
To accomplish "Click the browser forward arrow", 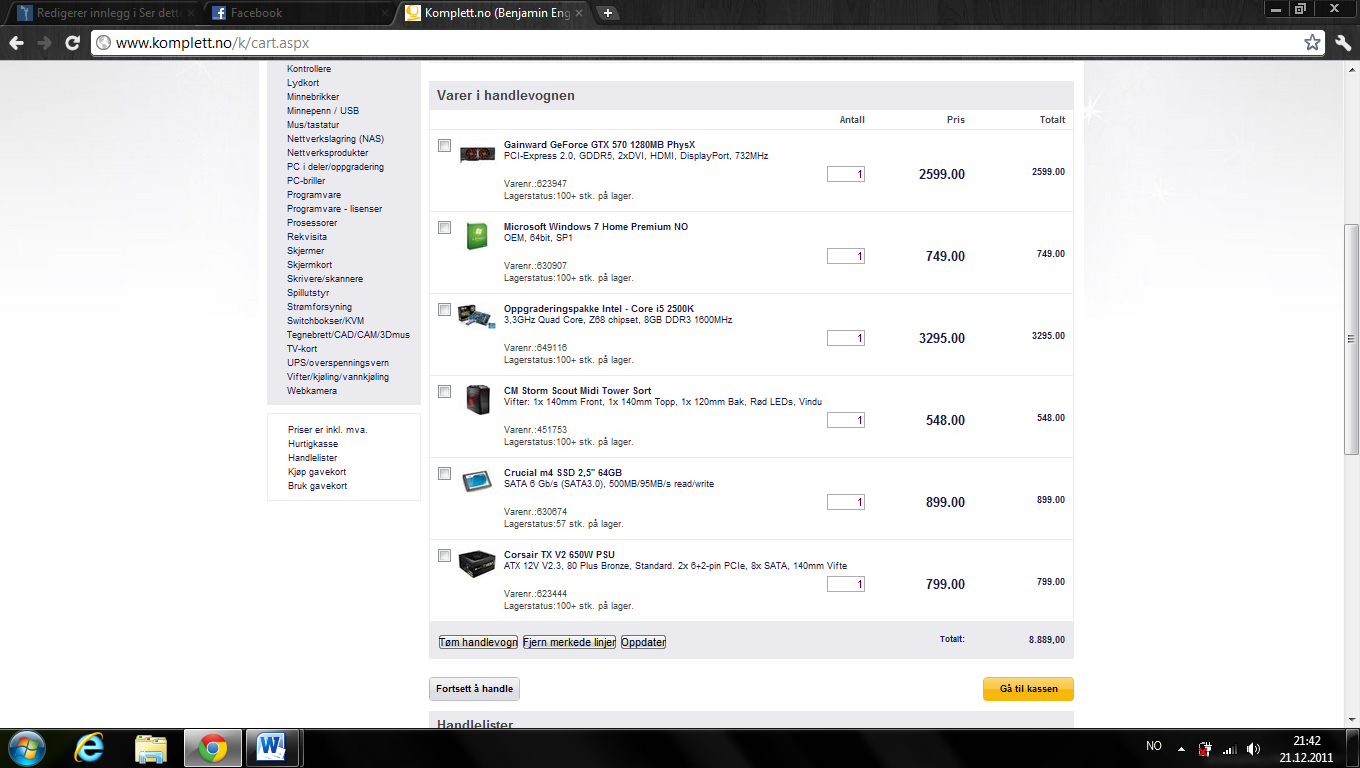I will pos(44,43).
